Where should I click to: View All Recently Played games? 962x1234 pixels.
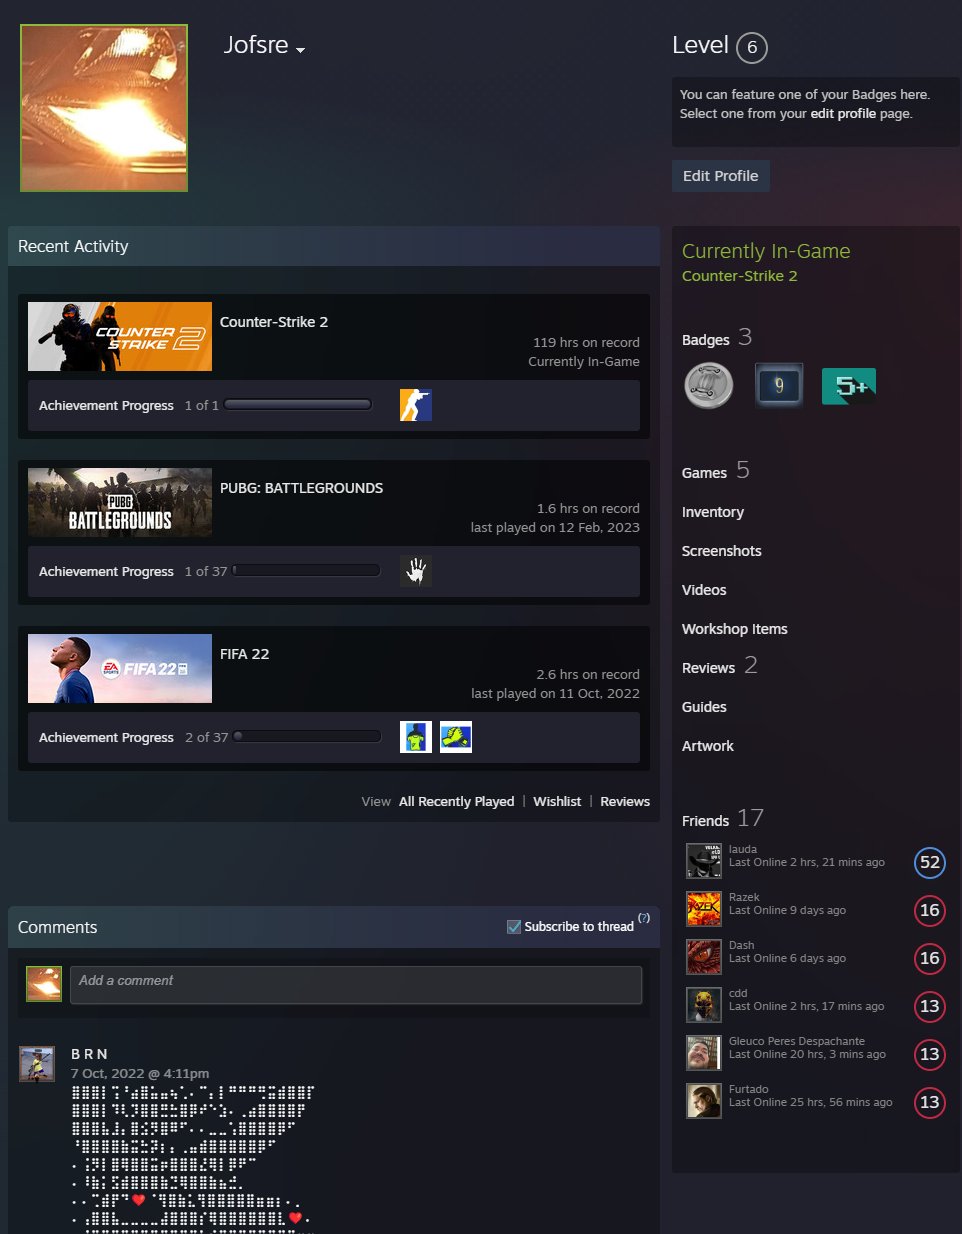tap(456, 801)
